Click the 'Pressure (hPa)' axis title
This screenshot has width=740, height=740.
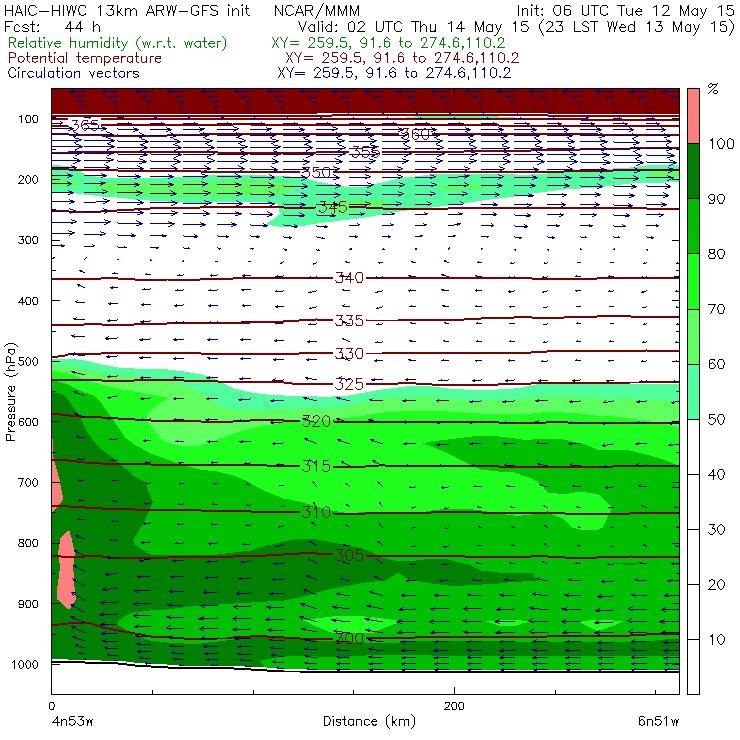tap(11, 392)
